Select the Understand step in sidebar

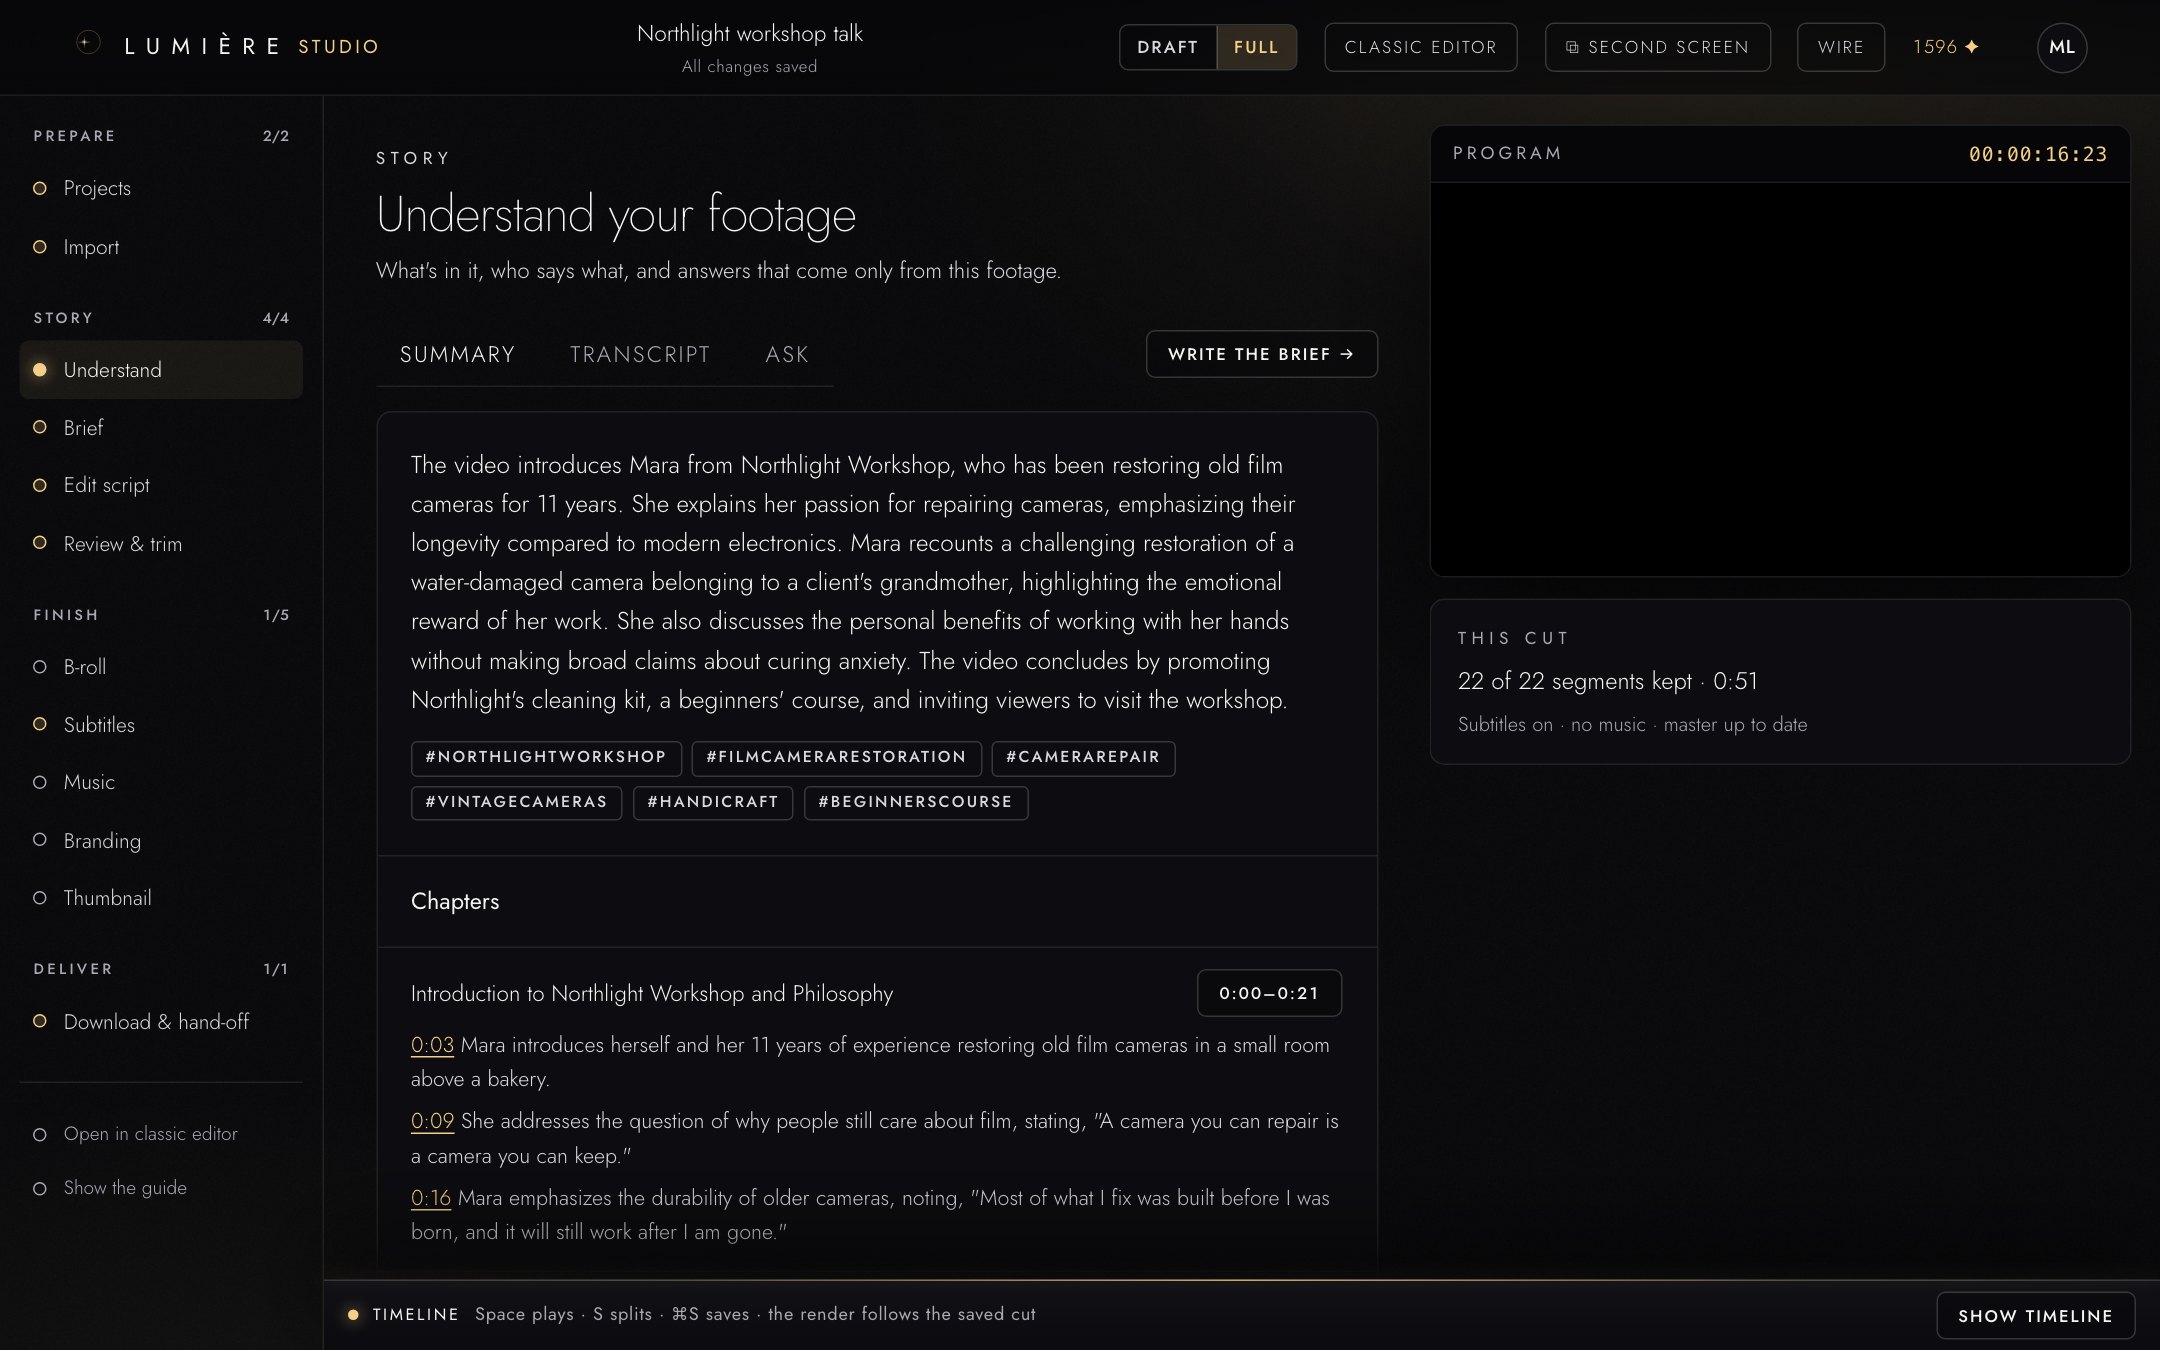160,370
